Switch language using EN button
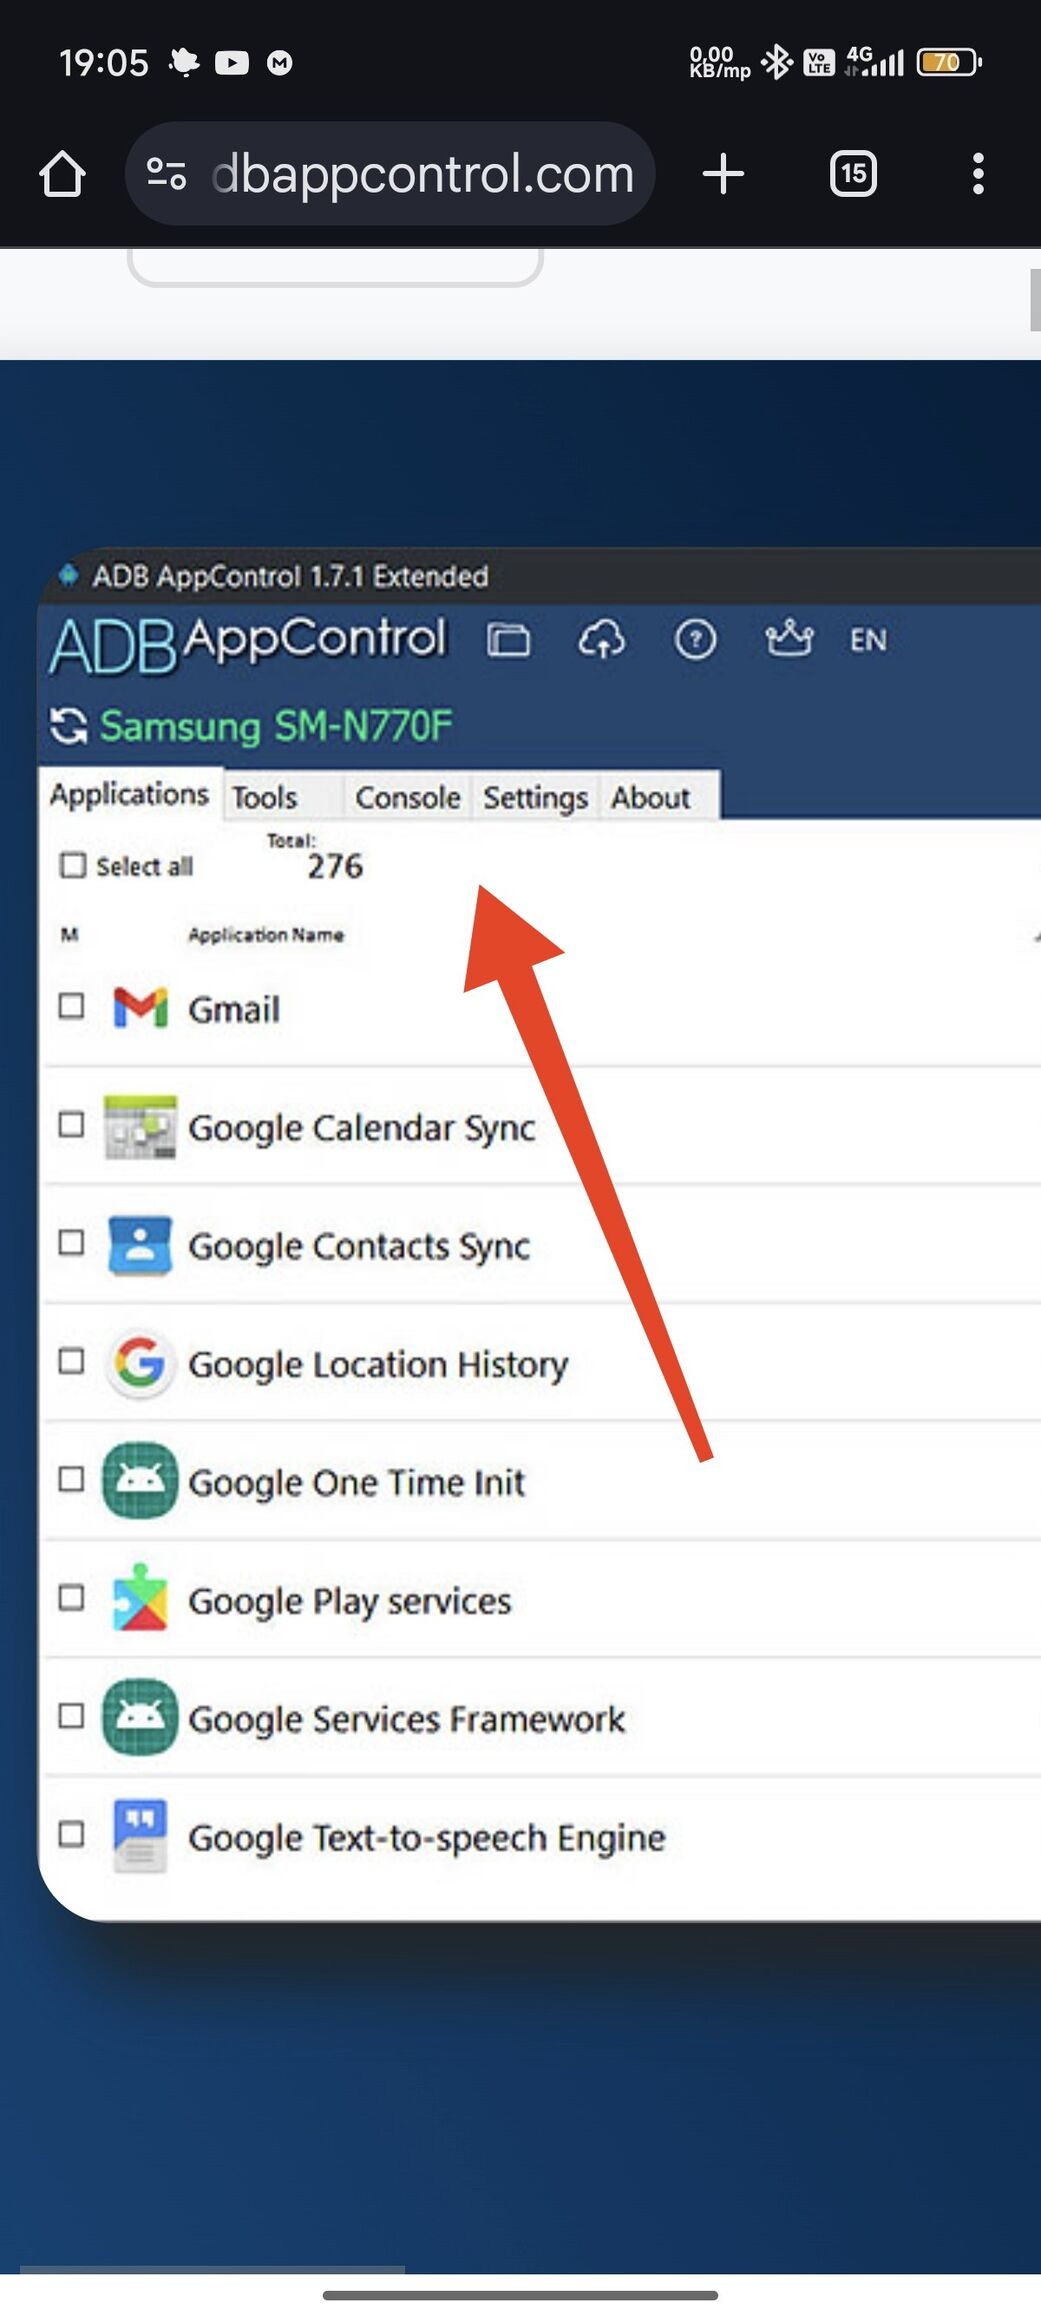1041x2316 pixels. pyautogui.click(x=868, y=640)
